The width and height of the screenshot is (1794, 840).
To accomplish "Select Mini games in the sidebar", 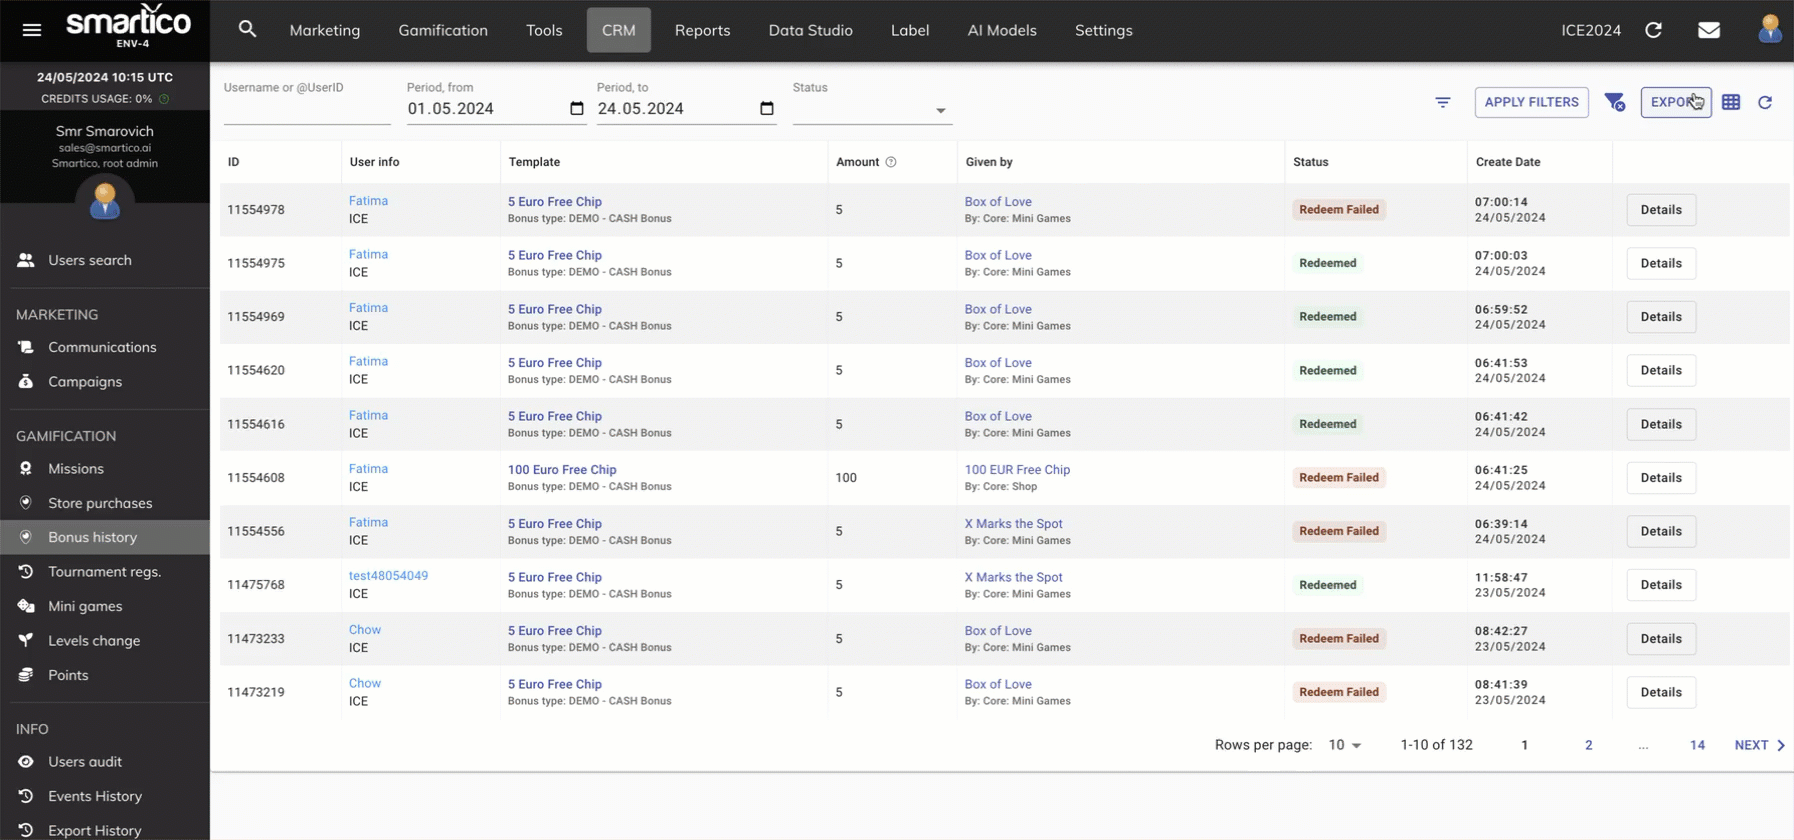I will [x=85, y=606].
